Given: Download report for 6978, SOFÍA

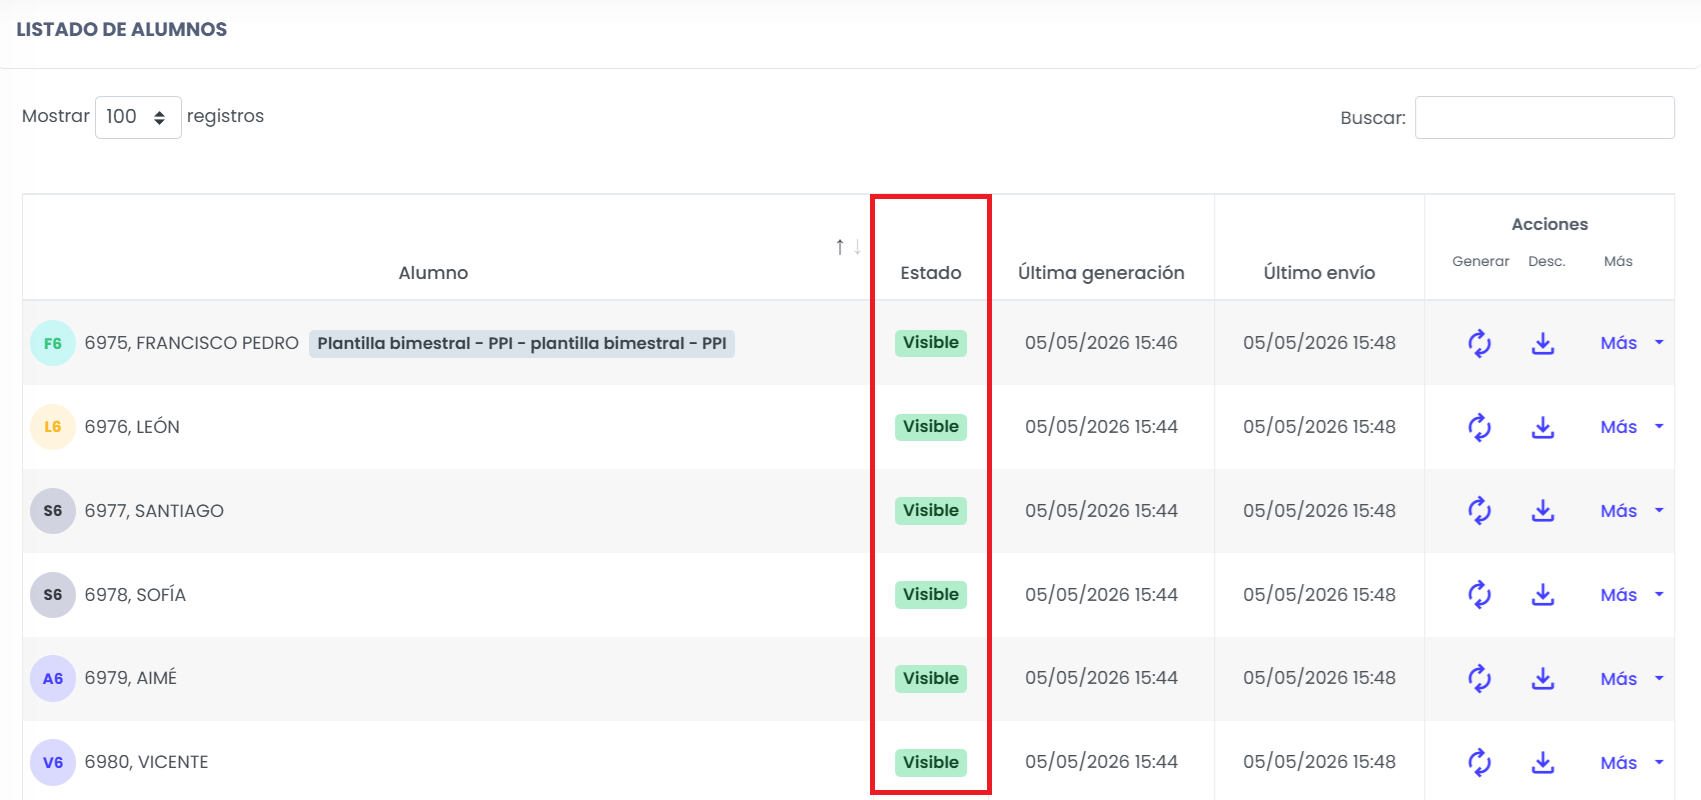Looking at the screenshot, I should coord(1543,595).
